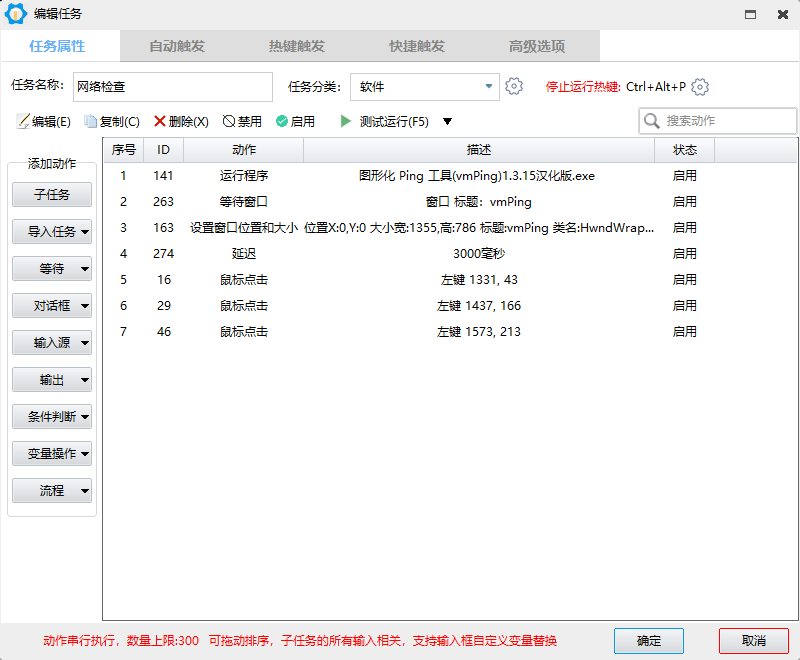Click the 确定 confirm button
The height and width of the screenshot is (660, 800).
tap(648, 641)
